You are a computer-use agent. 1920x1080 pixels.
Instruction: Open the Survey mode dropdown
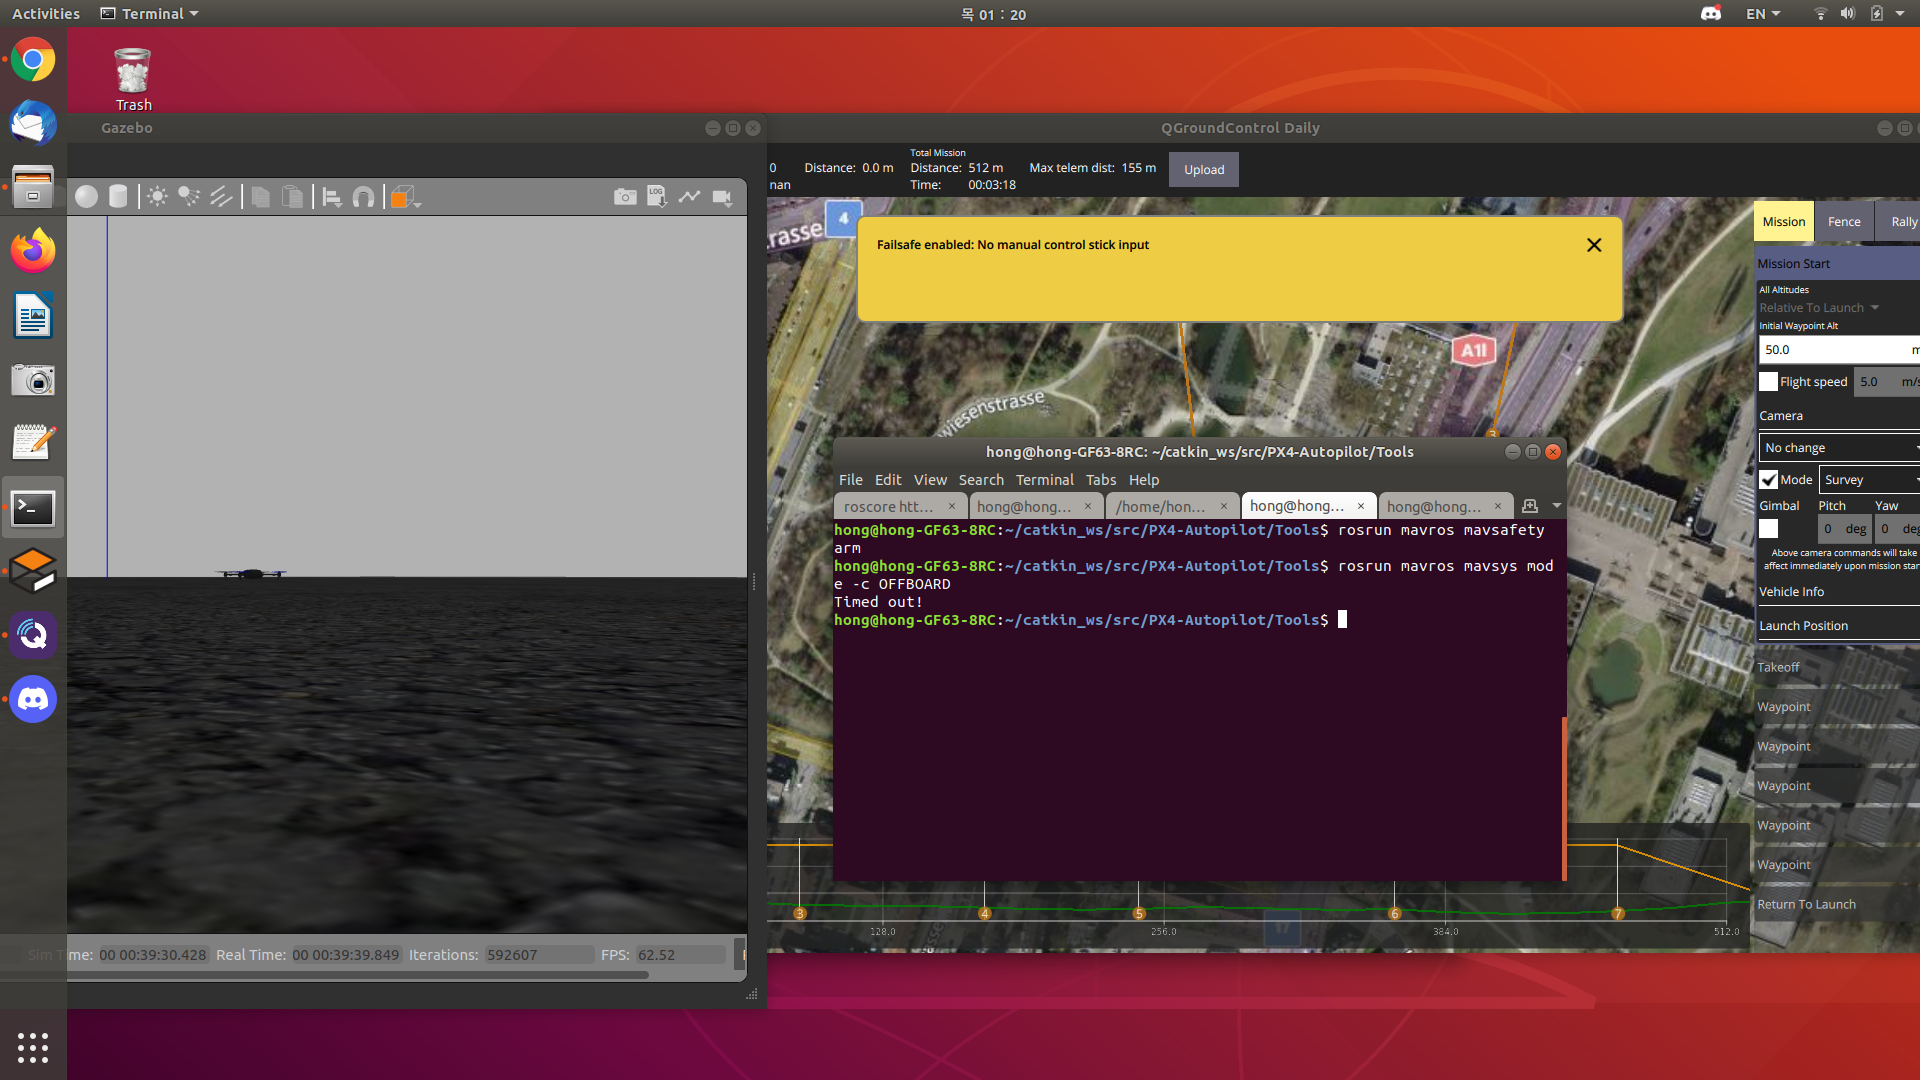coord(1868,479)
